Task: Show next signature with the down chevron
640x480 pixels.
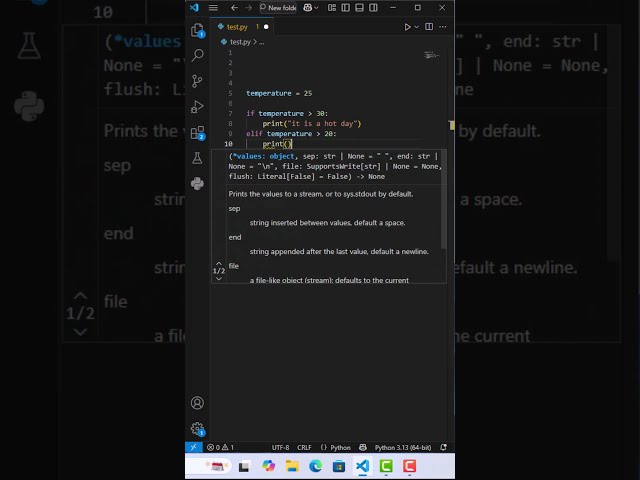Action: click(x=219, y=279)
